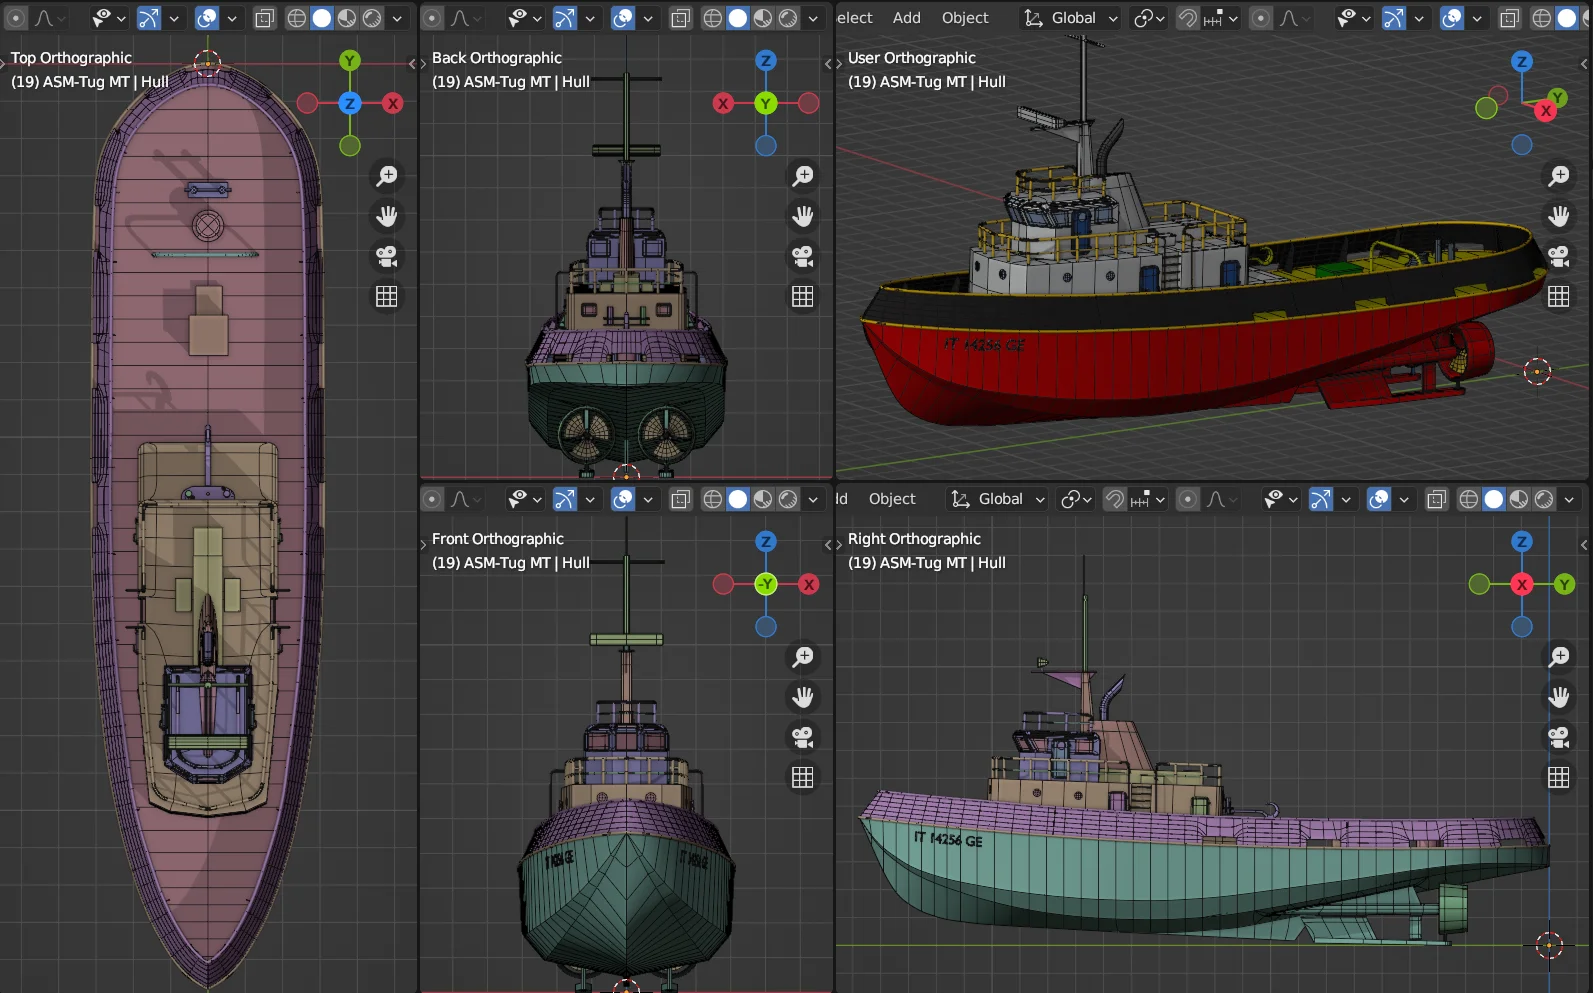
Task: Toggle snapping magnet in User Orthographic header
Action: [x=1187, y=18]
